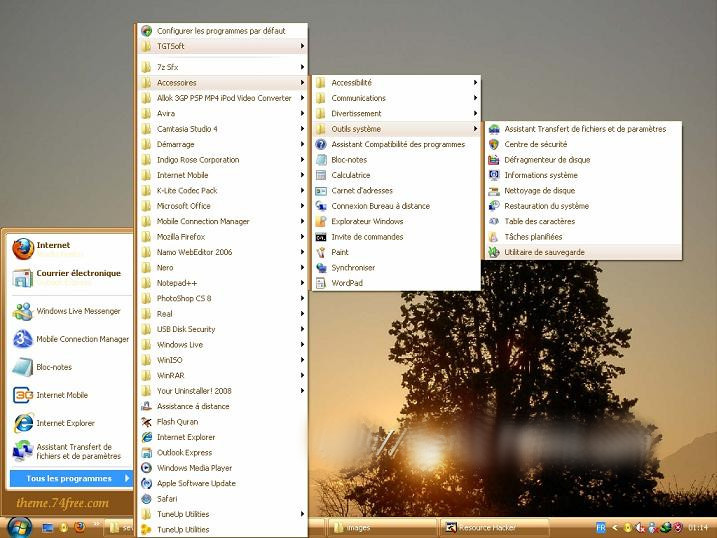The height and width of the screenshot is (538, 717).
Task: Open Courrier électronique in Start menu
Action: 70,277
